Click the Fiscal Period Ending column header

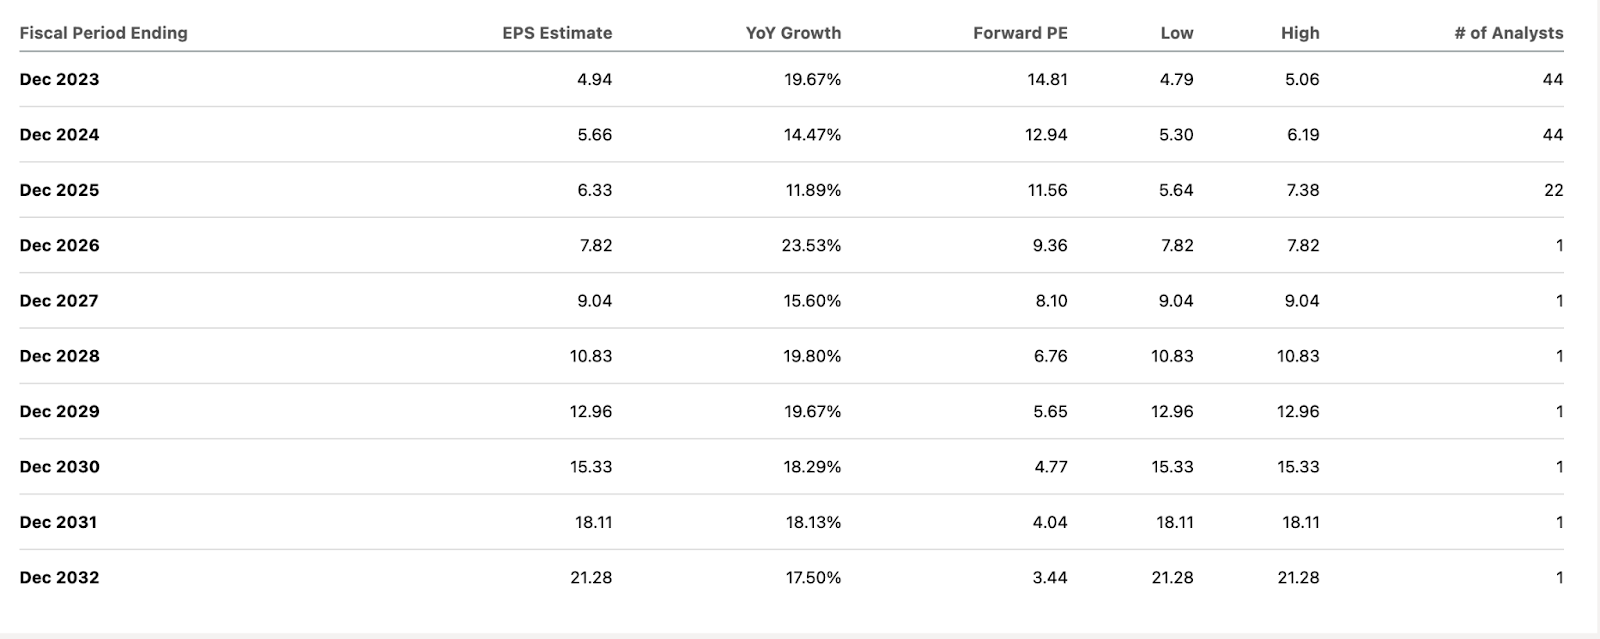(x=103, y=33)
